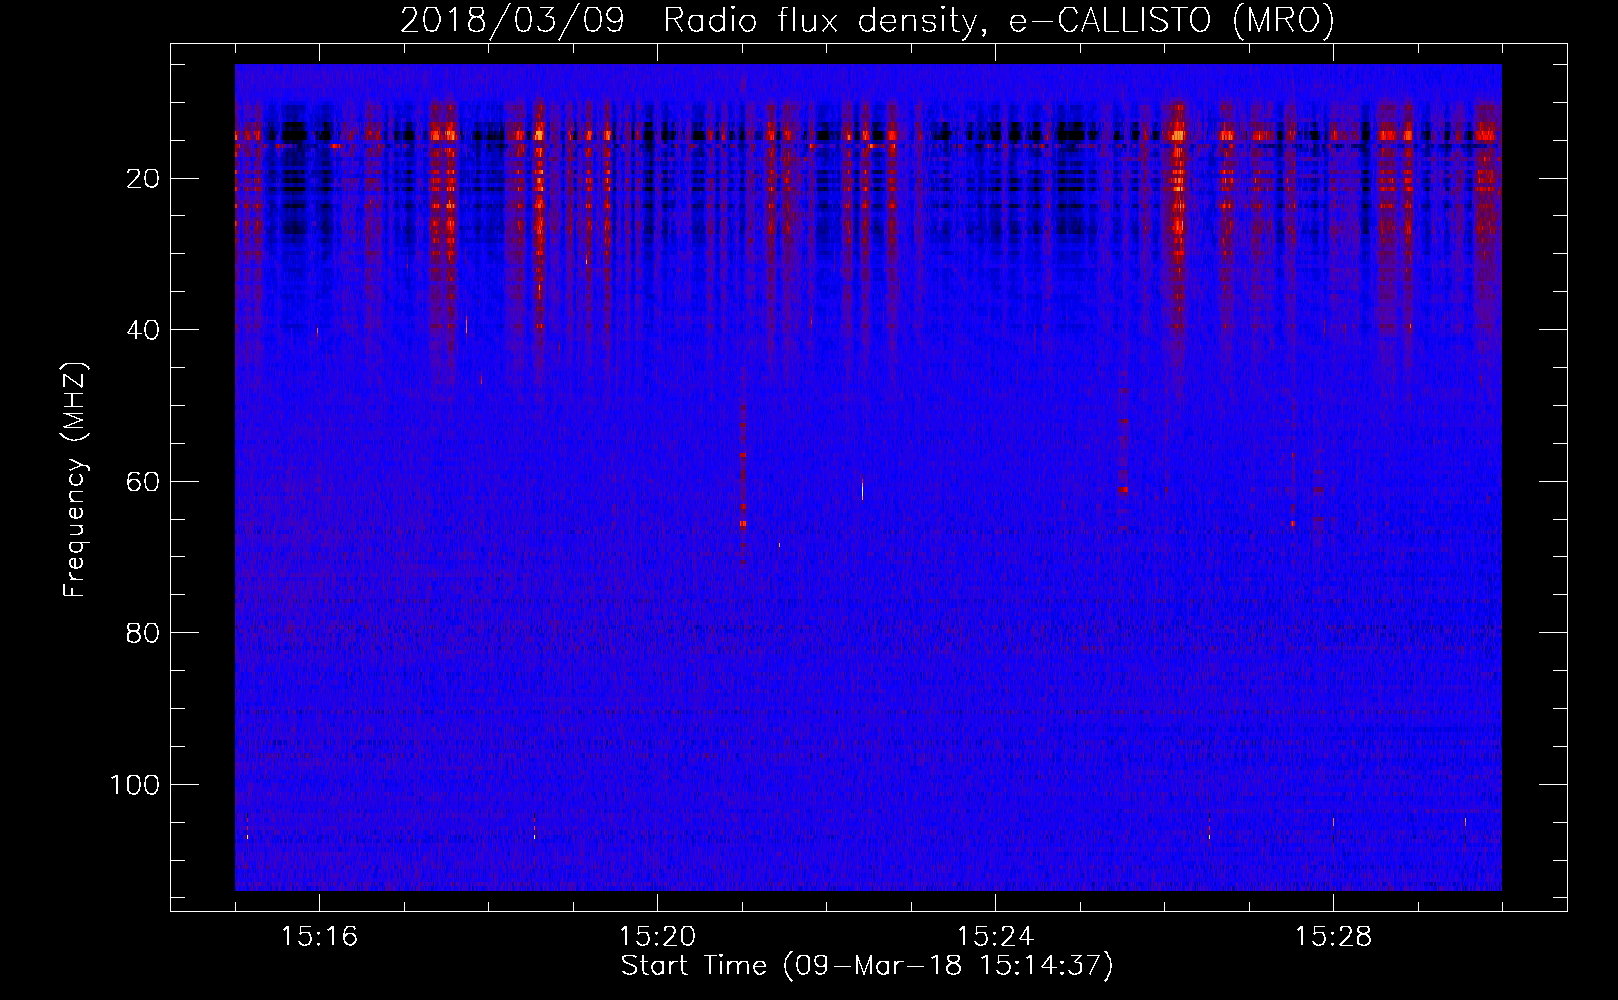Click the 15:24 time tick label
Image resolution: width=1618 pixels, height=1000 pixels.
point(995,937)
